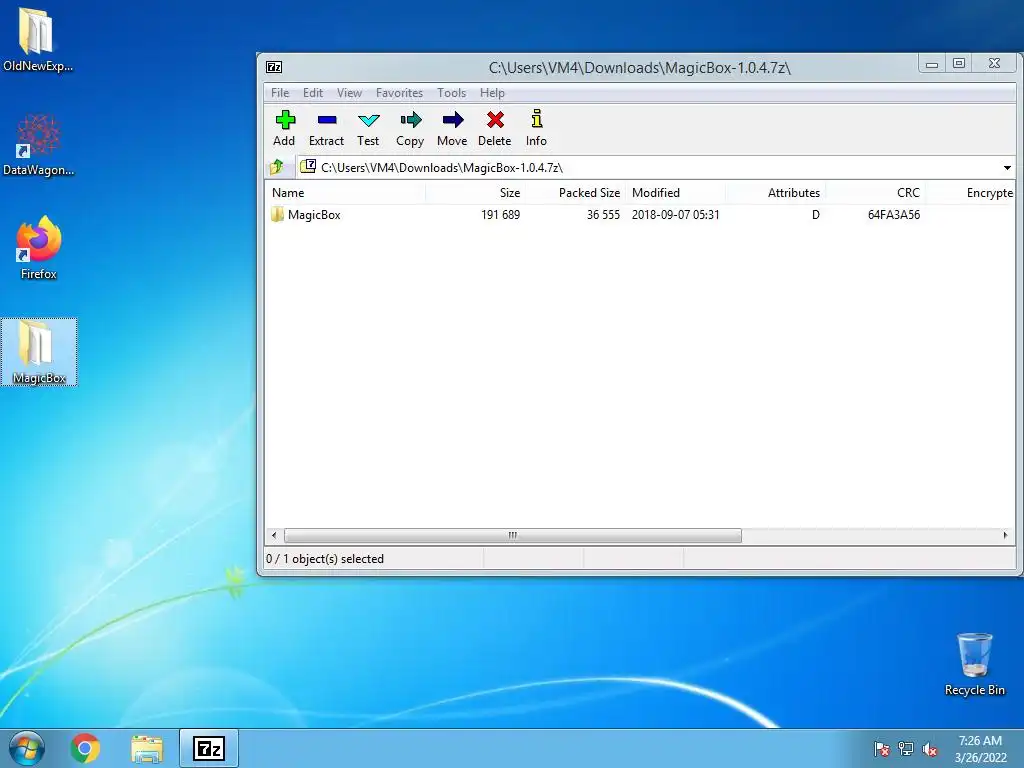The image size is (1024, 768).
Task: Select the DataWagon desktop shortcut
Action: click(38, 144)
